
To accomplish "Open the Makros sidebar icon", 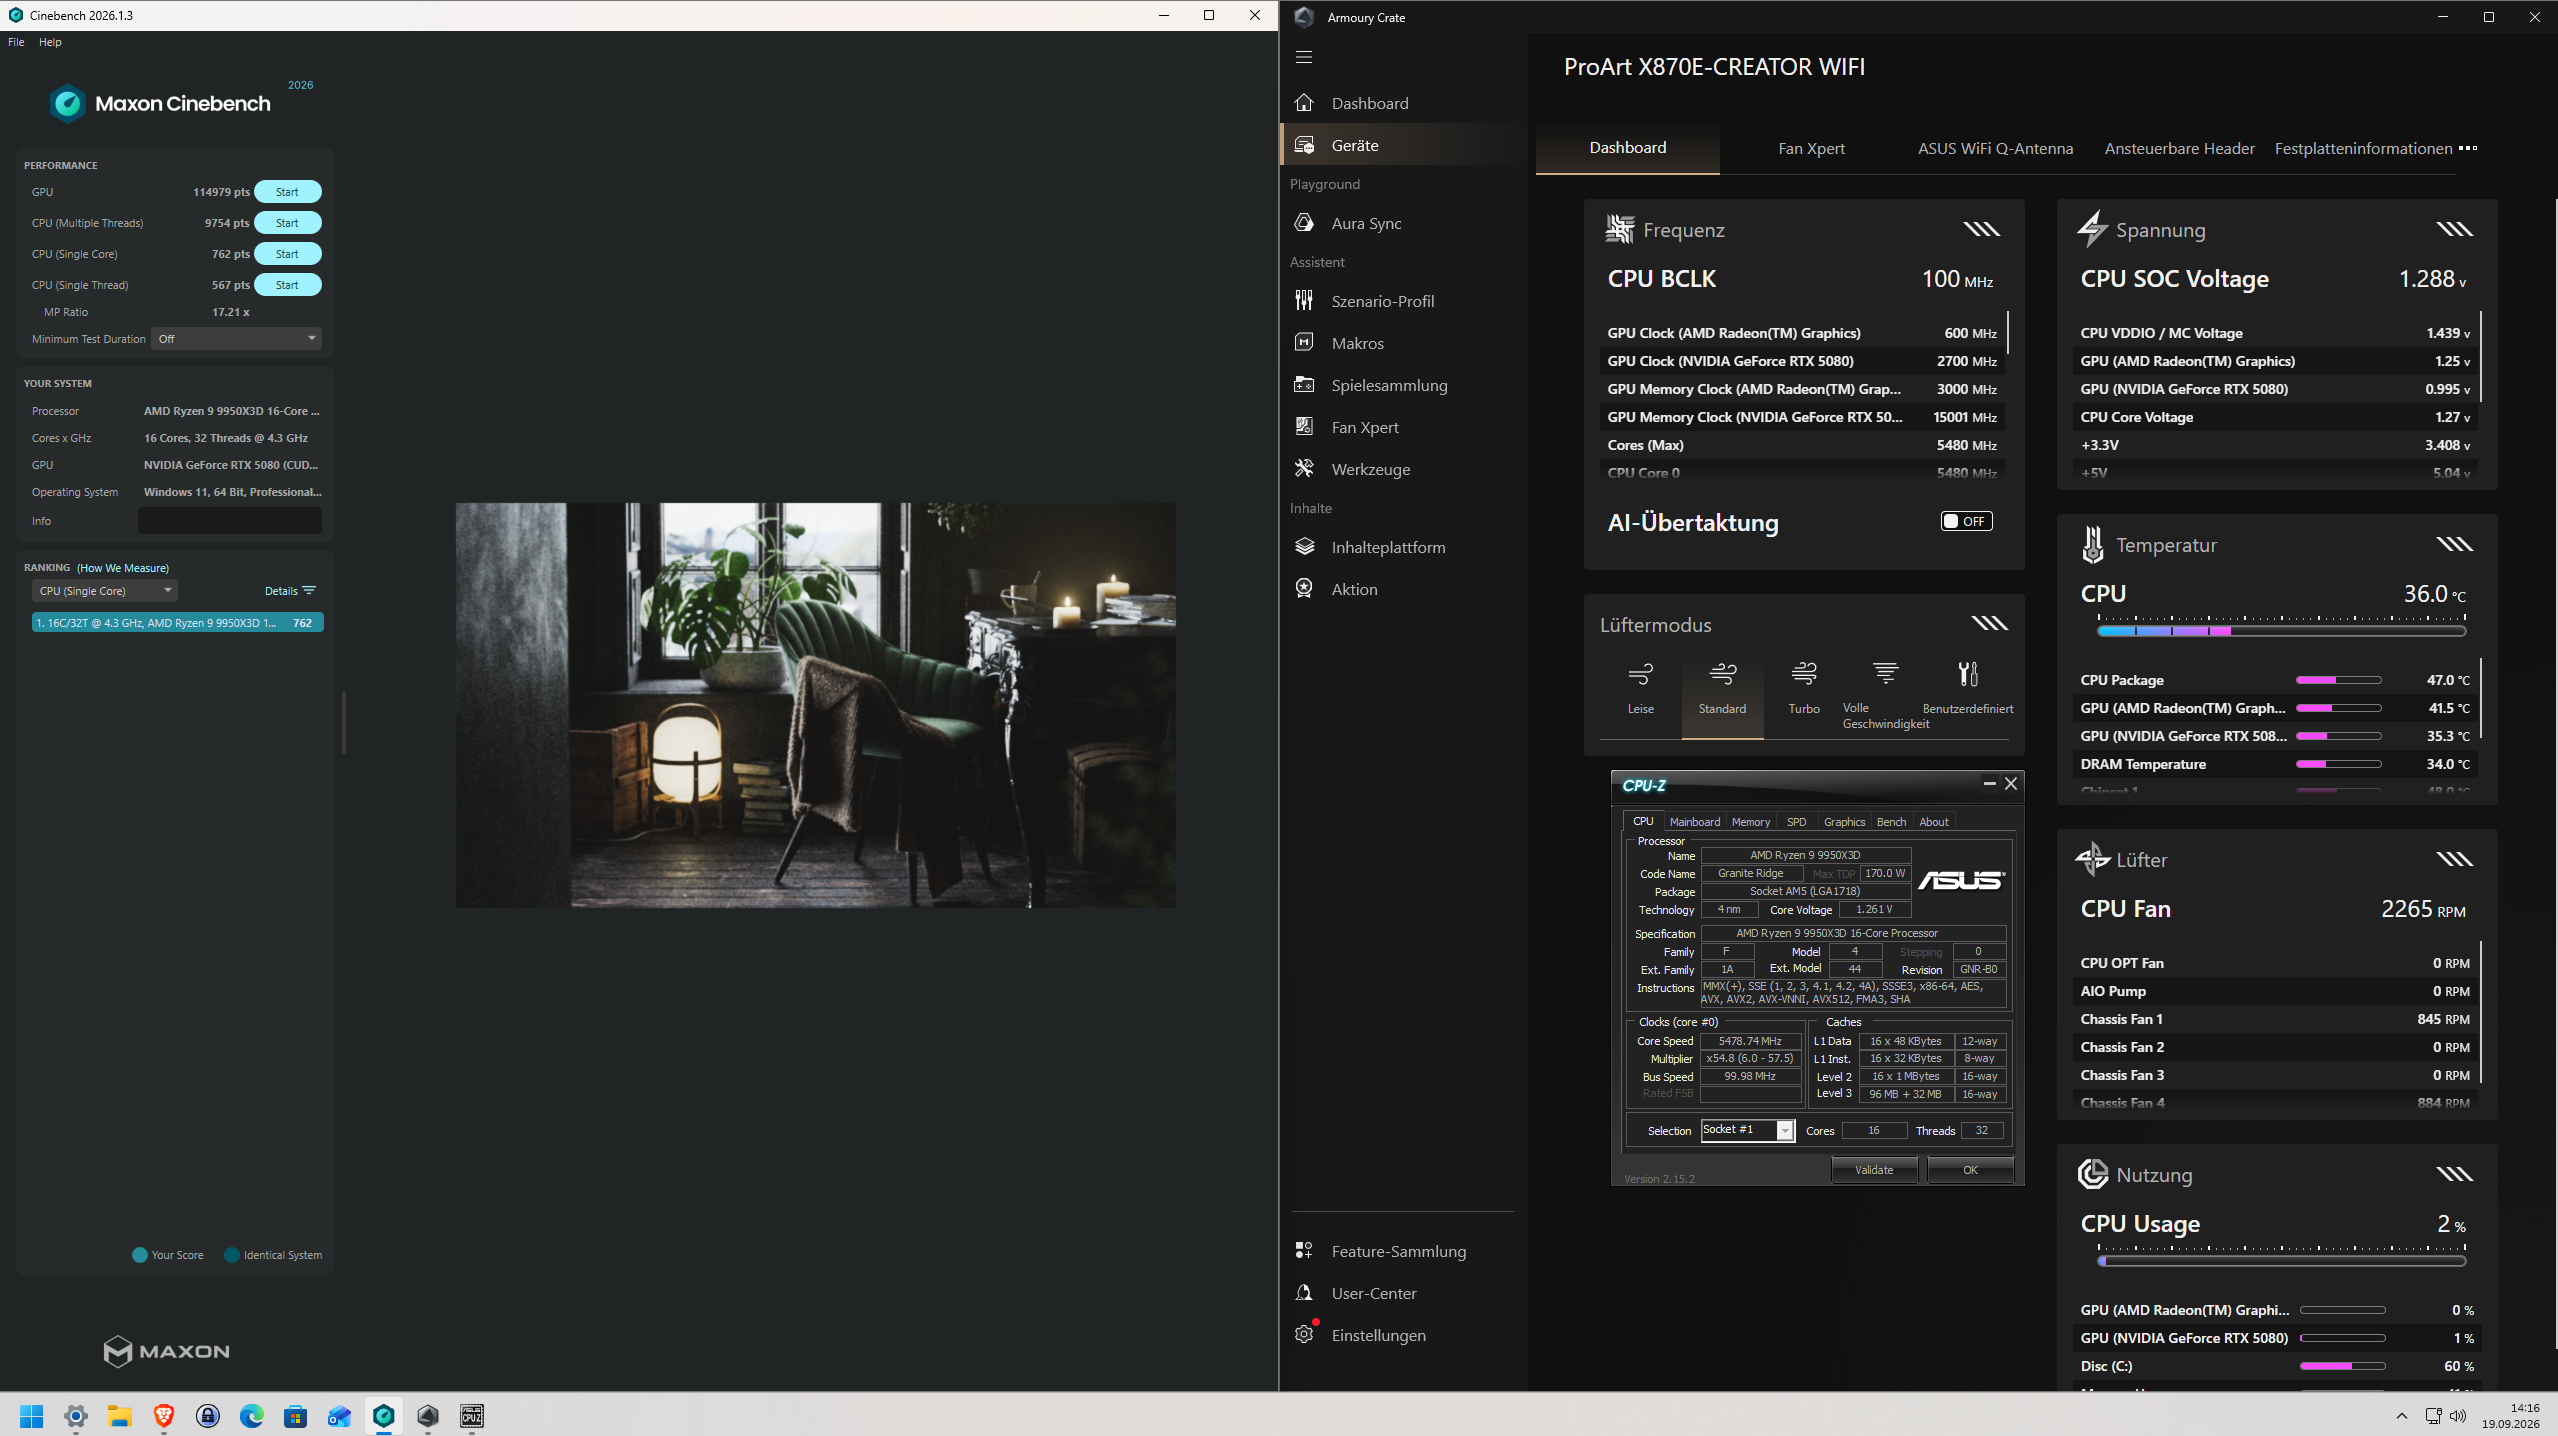I will coord(1304,343).
